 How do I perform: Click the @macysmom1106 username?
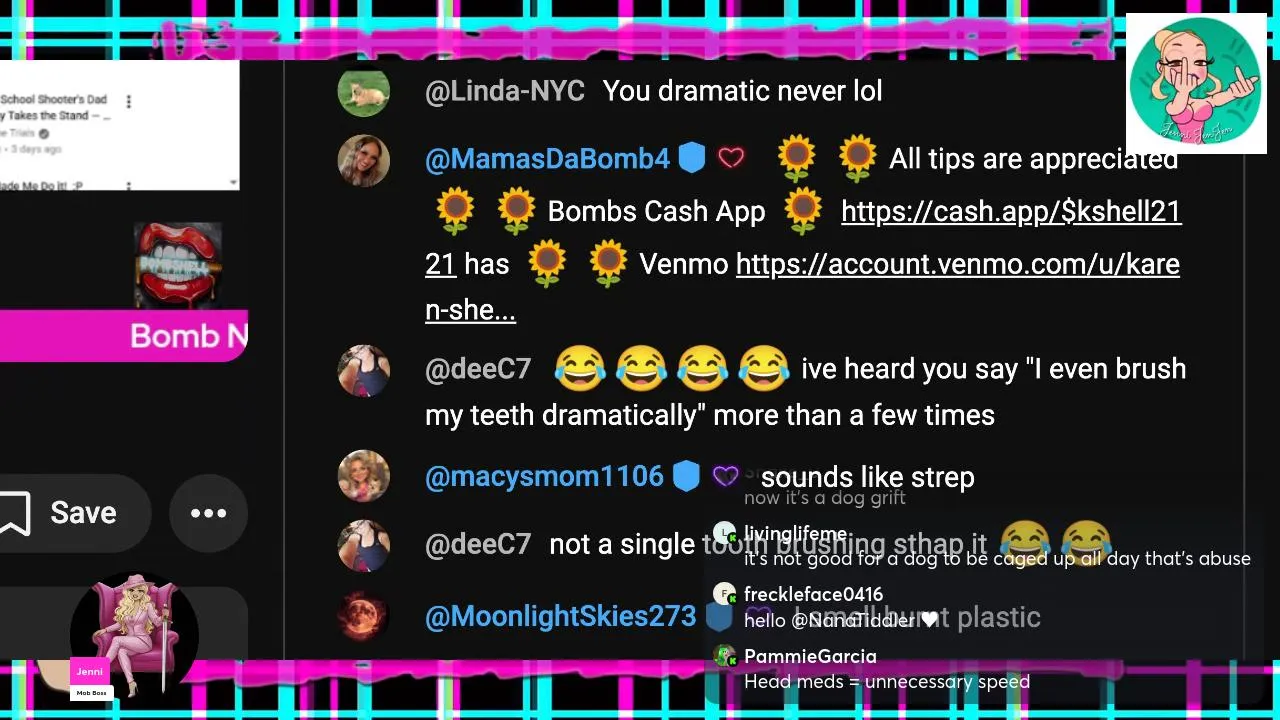tap(544, 476)
